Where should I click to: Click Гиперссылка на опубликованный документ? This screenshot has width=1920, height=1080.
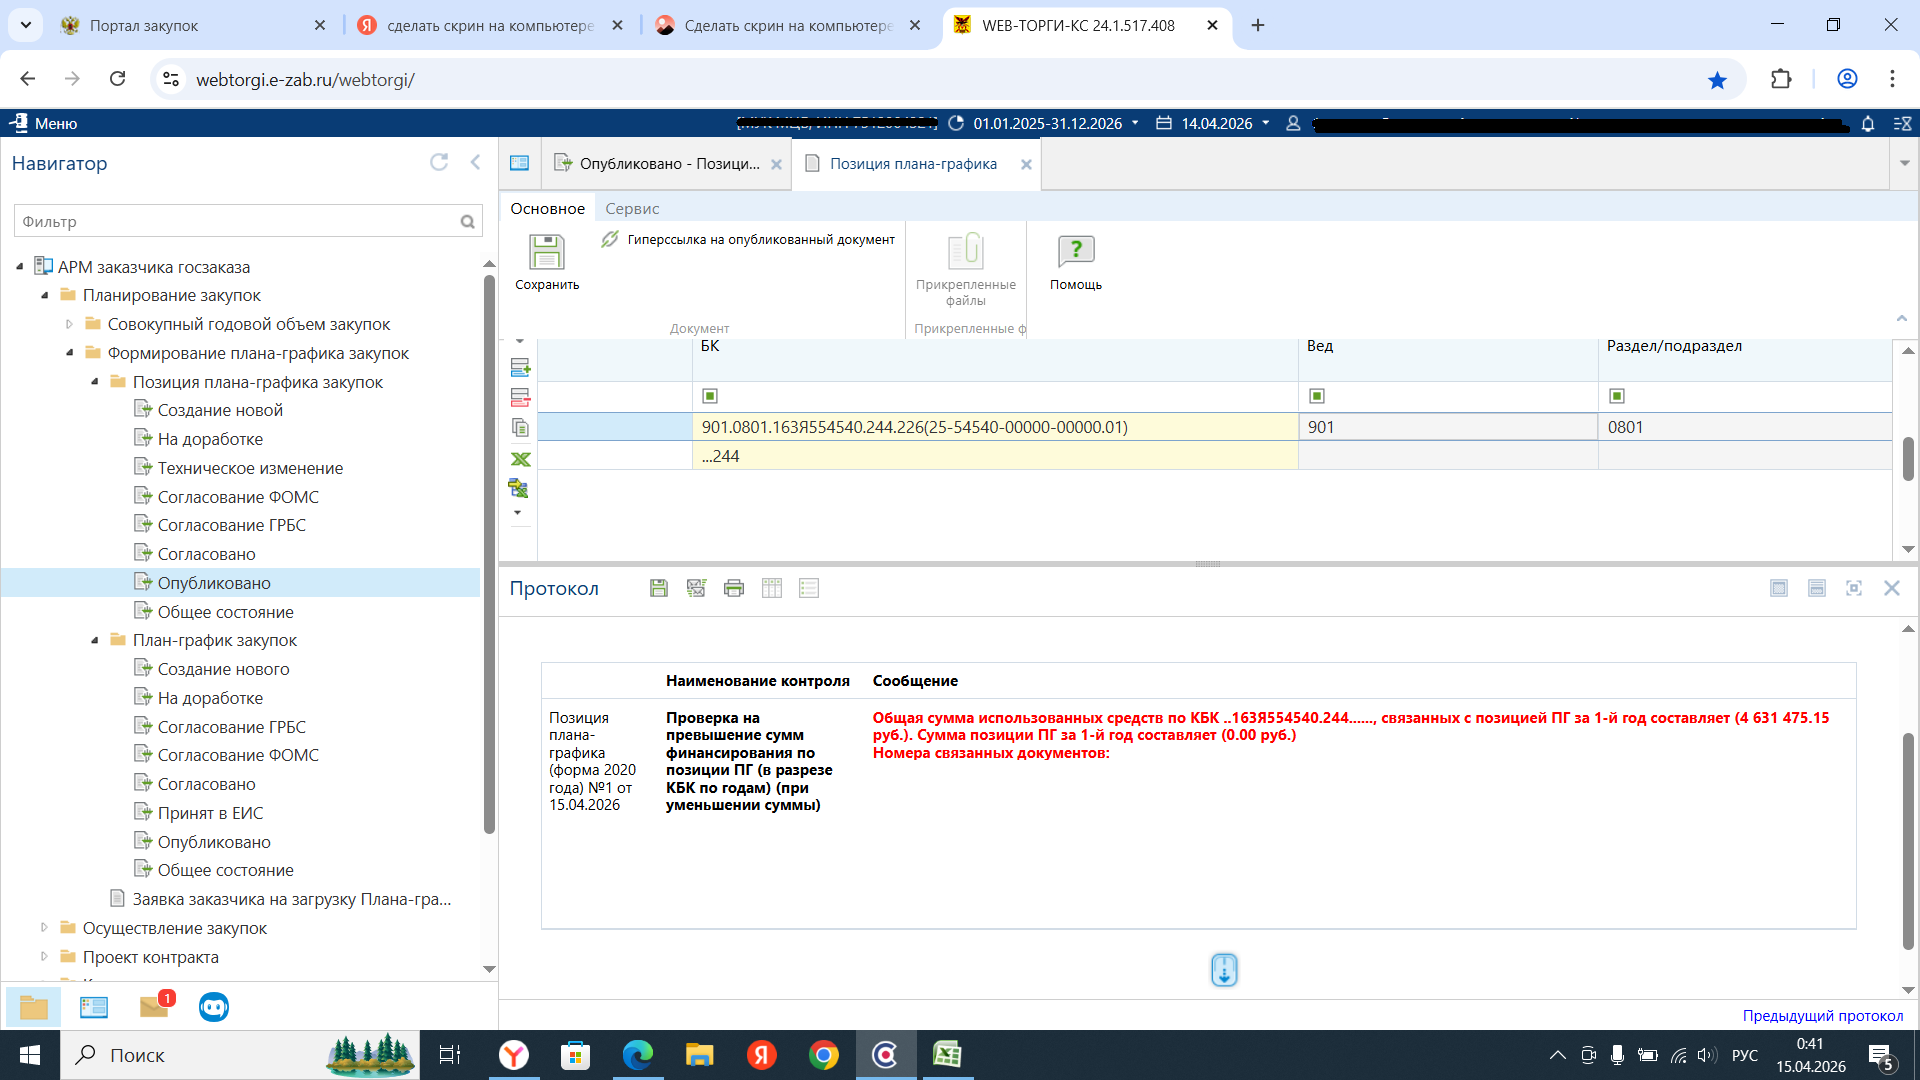coord(760,239)
